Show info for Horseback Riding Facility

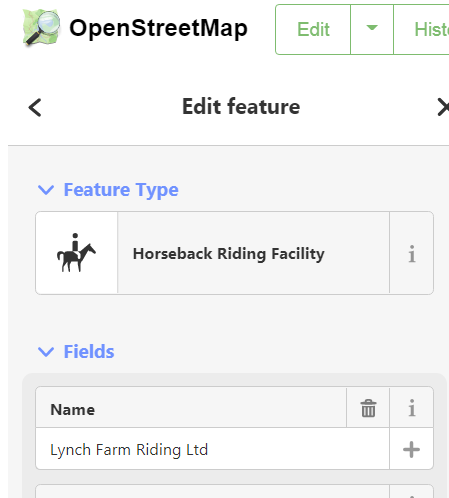[x=412, y=253]
